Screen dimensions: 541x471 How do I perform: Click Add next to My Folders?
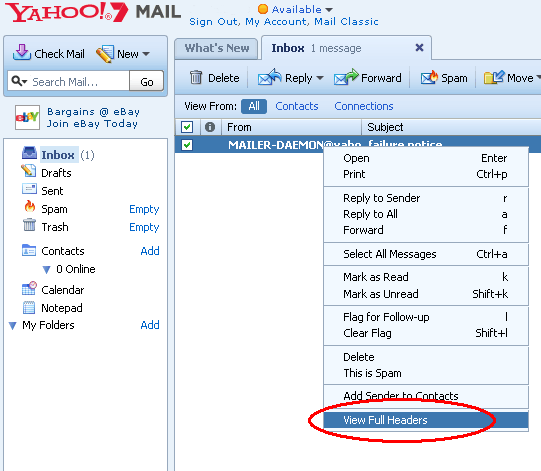click(150, 325)
